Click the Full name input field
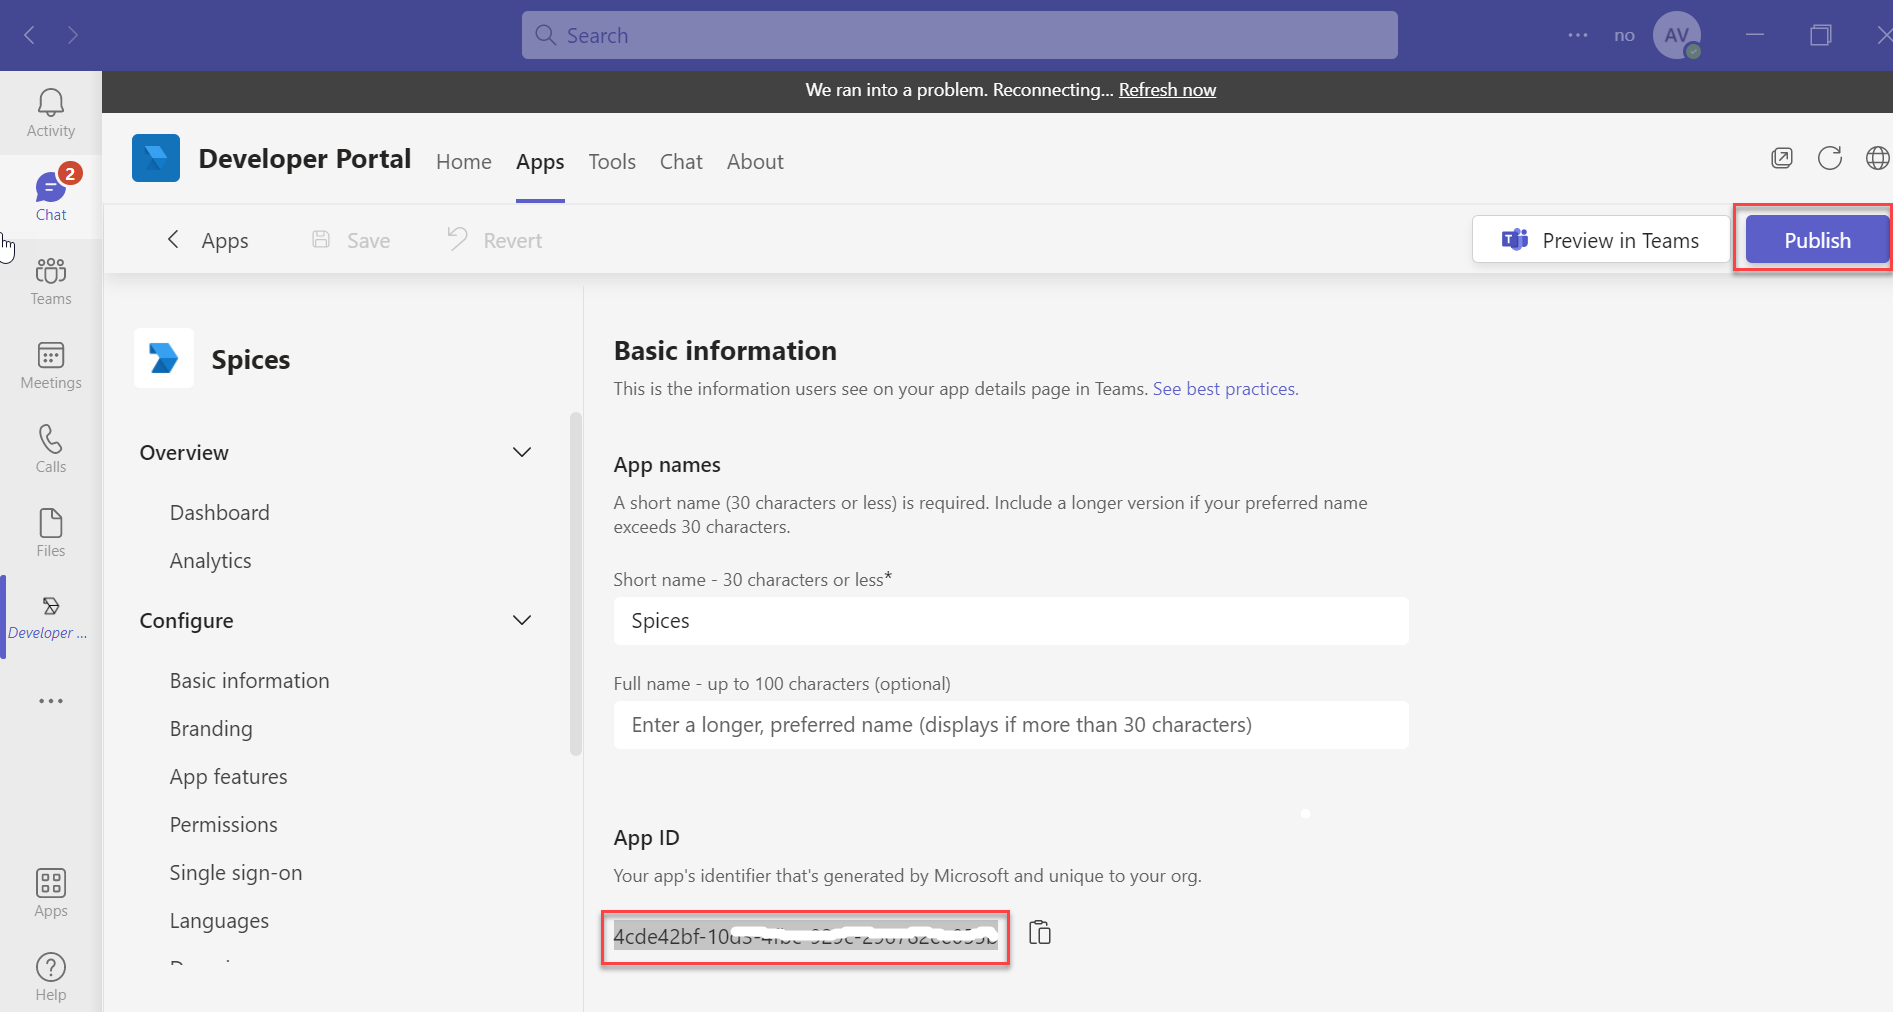Viewport: 1893px width, 1012px height. 1011,725
